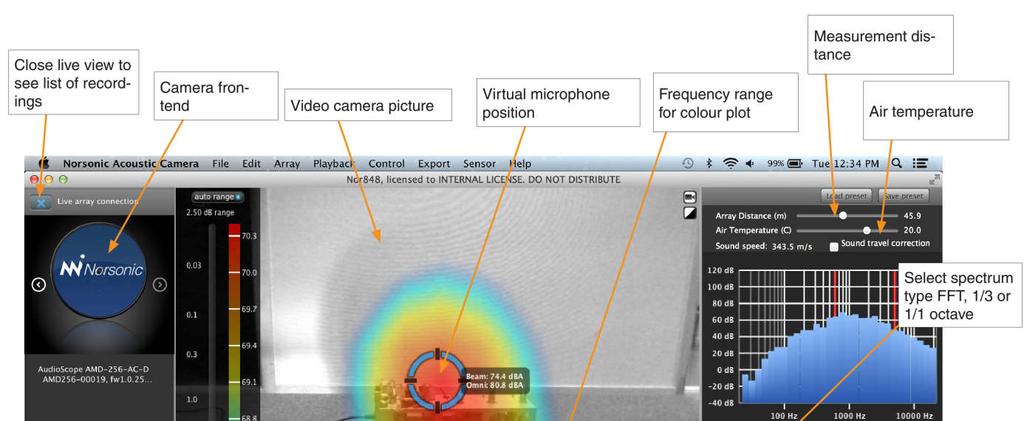Click inside the frequency spectrum plot

839,336
